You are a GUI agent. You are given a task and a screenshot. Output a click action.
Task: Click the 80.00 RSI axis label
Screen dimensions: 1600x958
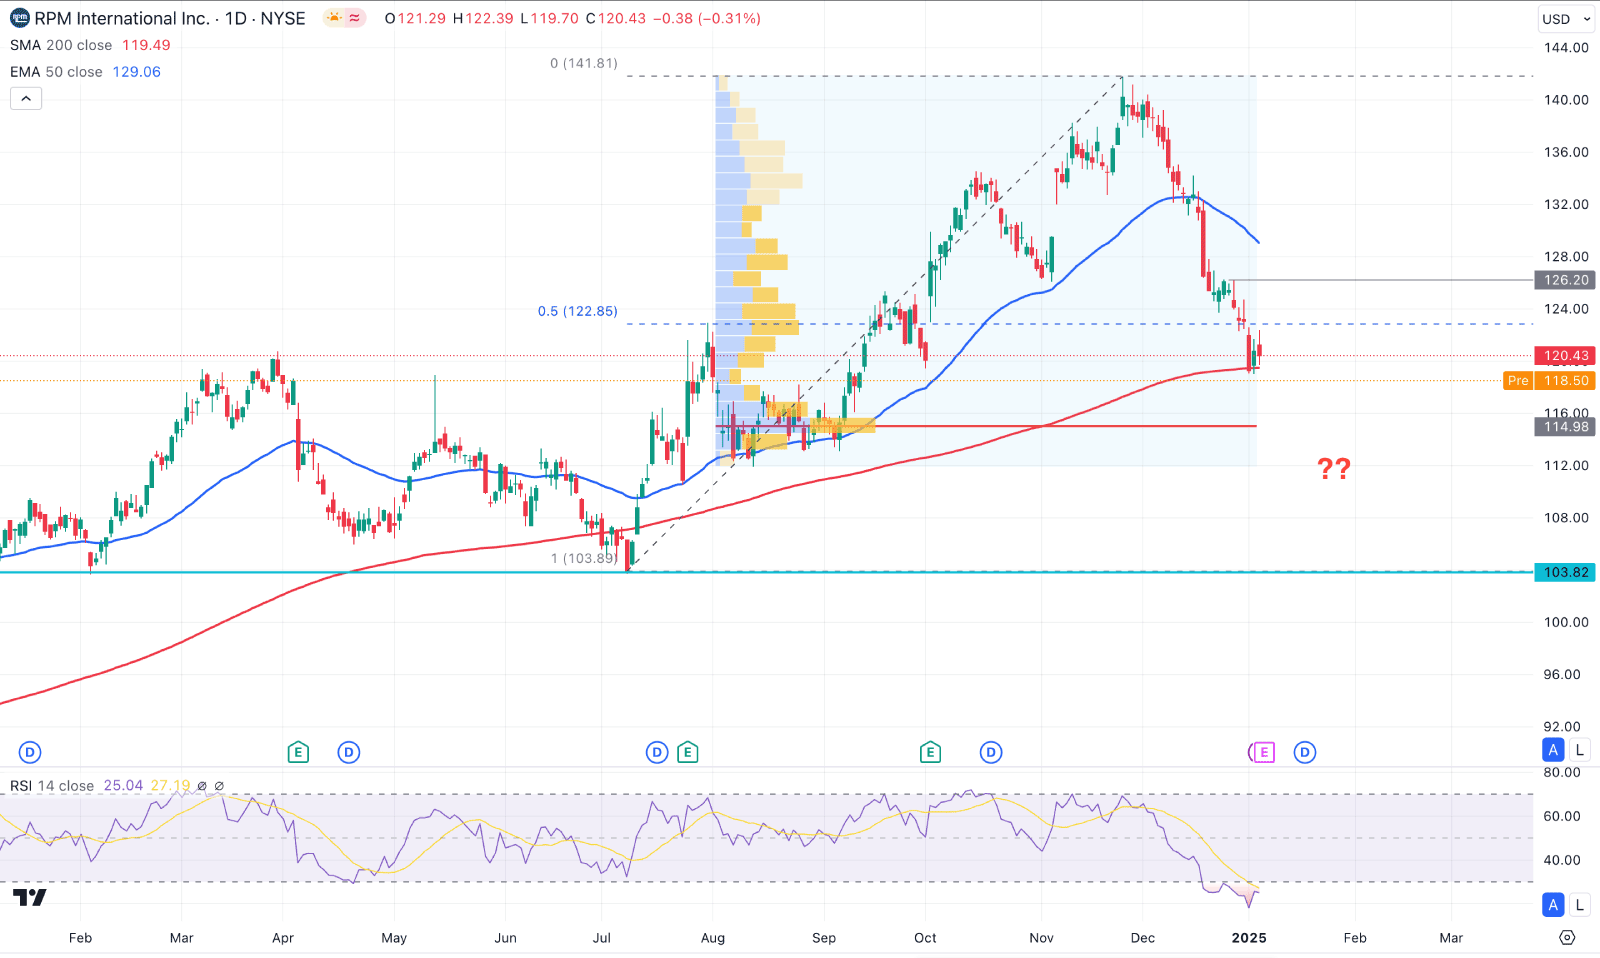[x=1562, y=772]
